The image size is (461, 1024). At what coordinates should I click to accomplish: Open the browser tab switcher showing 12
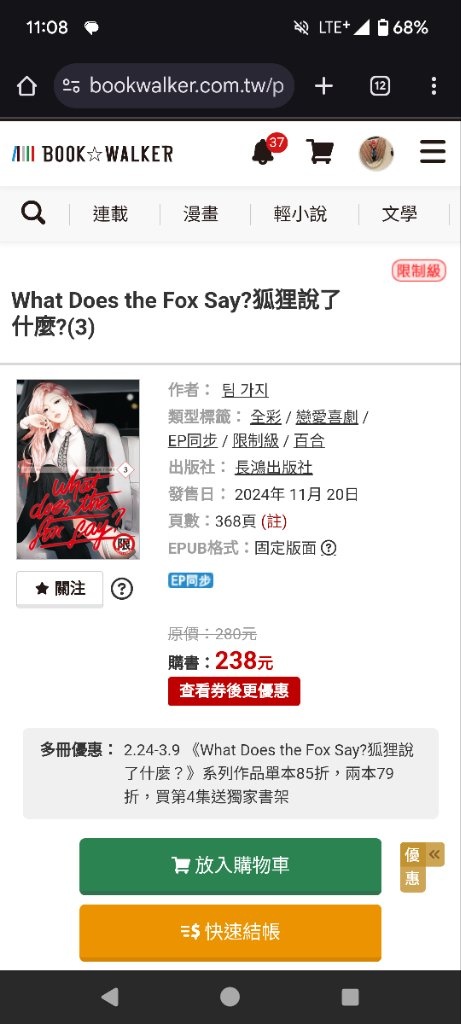tap(380, 86)
